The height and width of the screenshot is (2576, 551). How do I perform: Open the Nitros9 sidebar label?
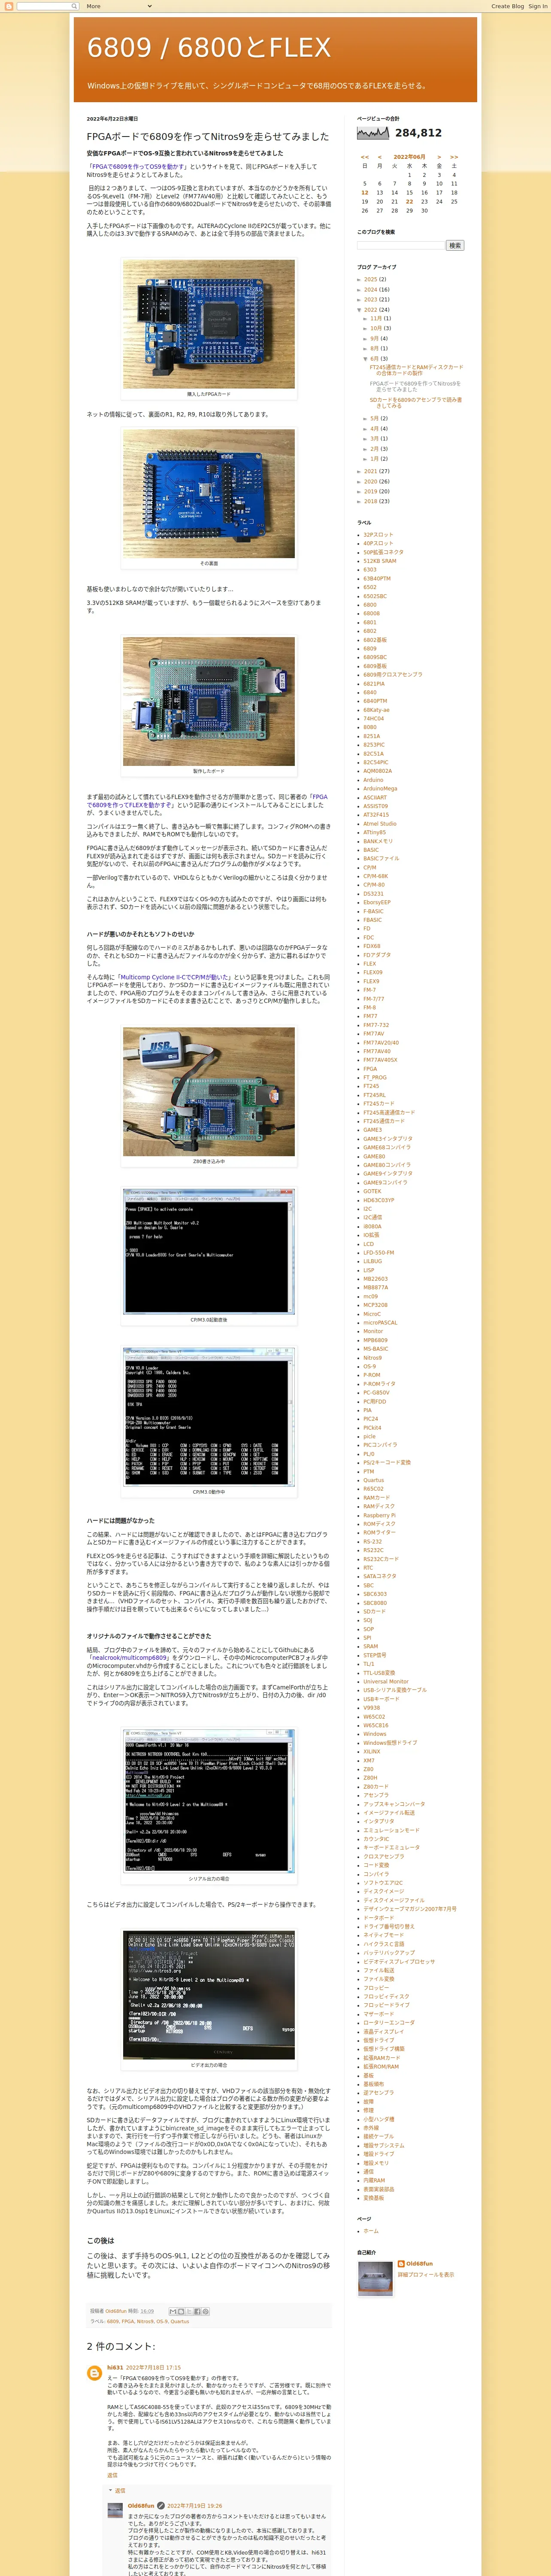pos(372,1358)
